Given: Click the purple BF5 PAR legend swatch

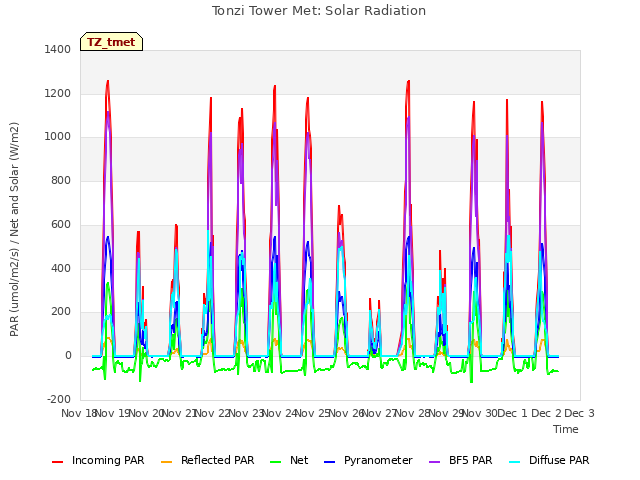Looking at the screenshot, I should [x=435, y=462].
